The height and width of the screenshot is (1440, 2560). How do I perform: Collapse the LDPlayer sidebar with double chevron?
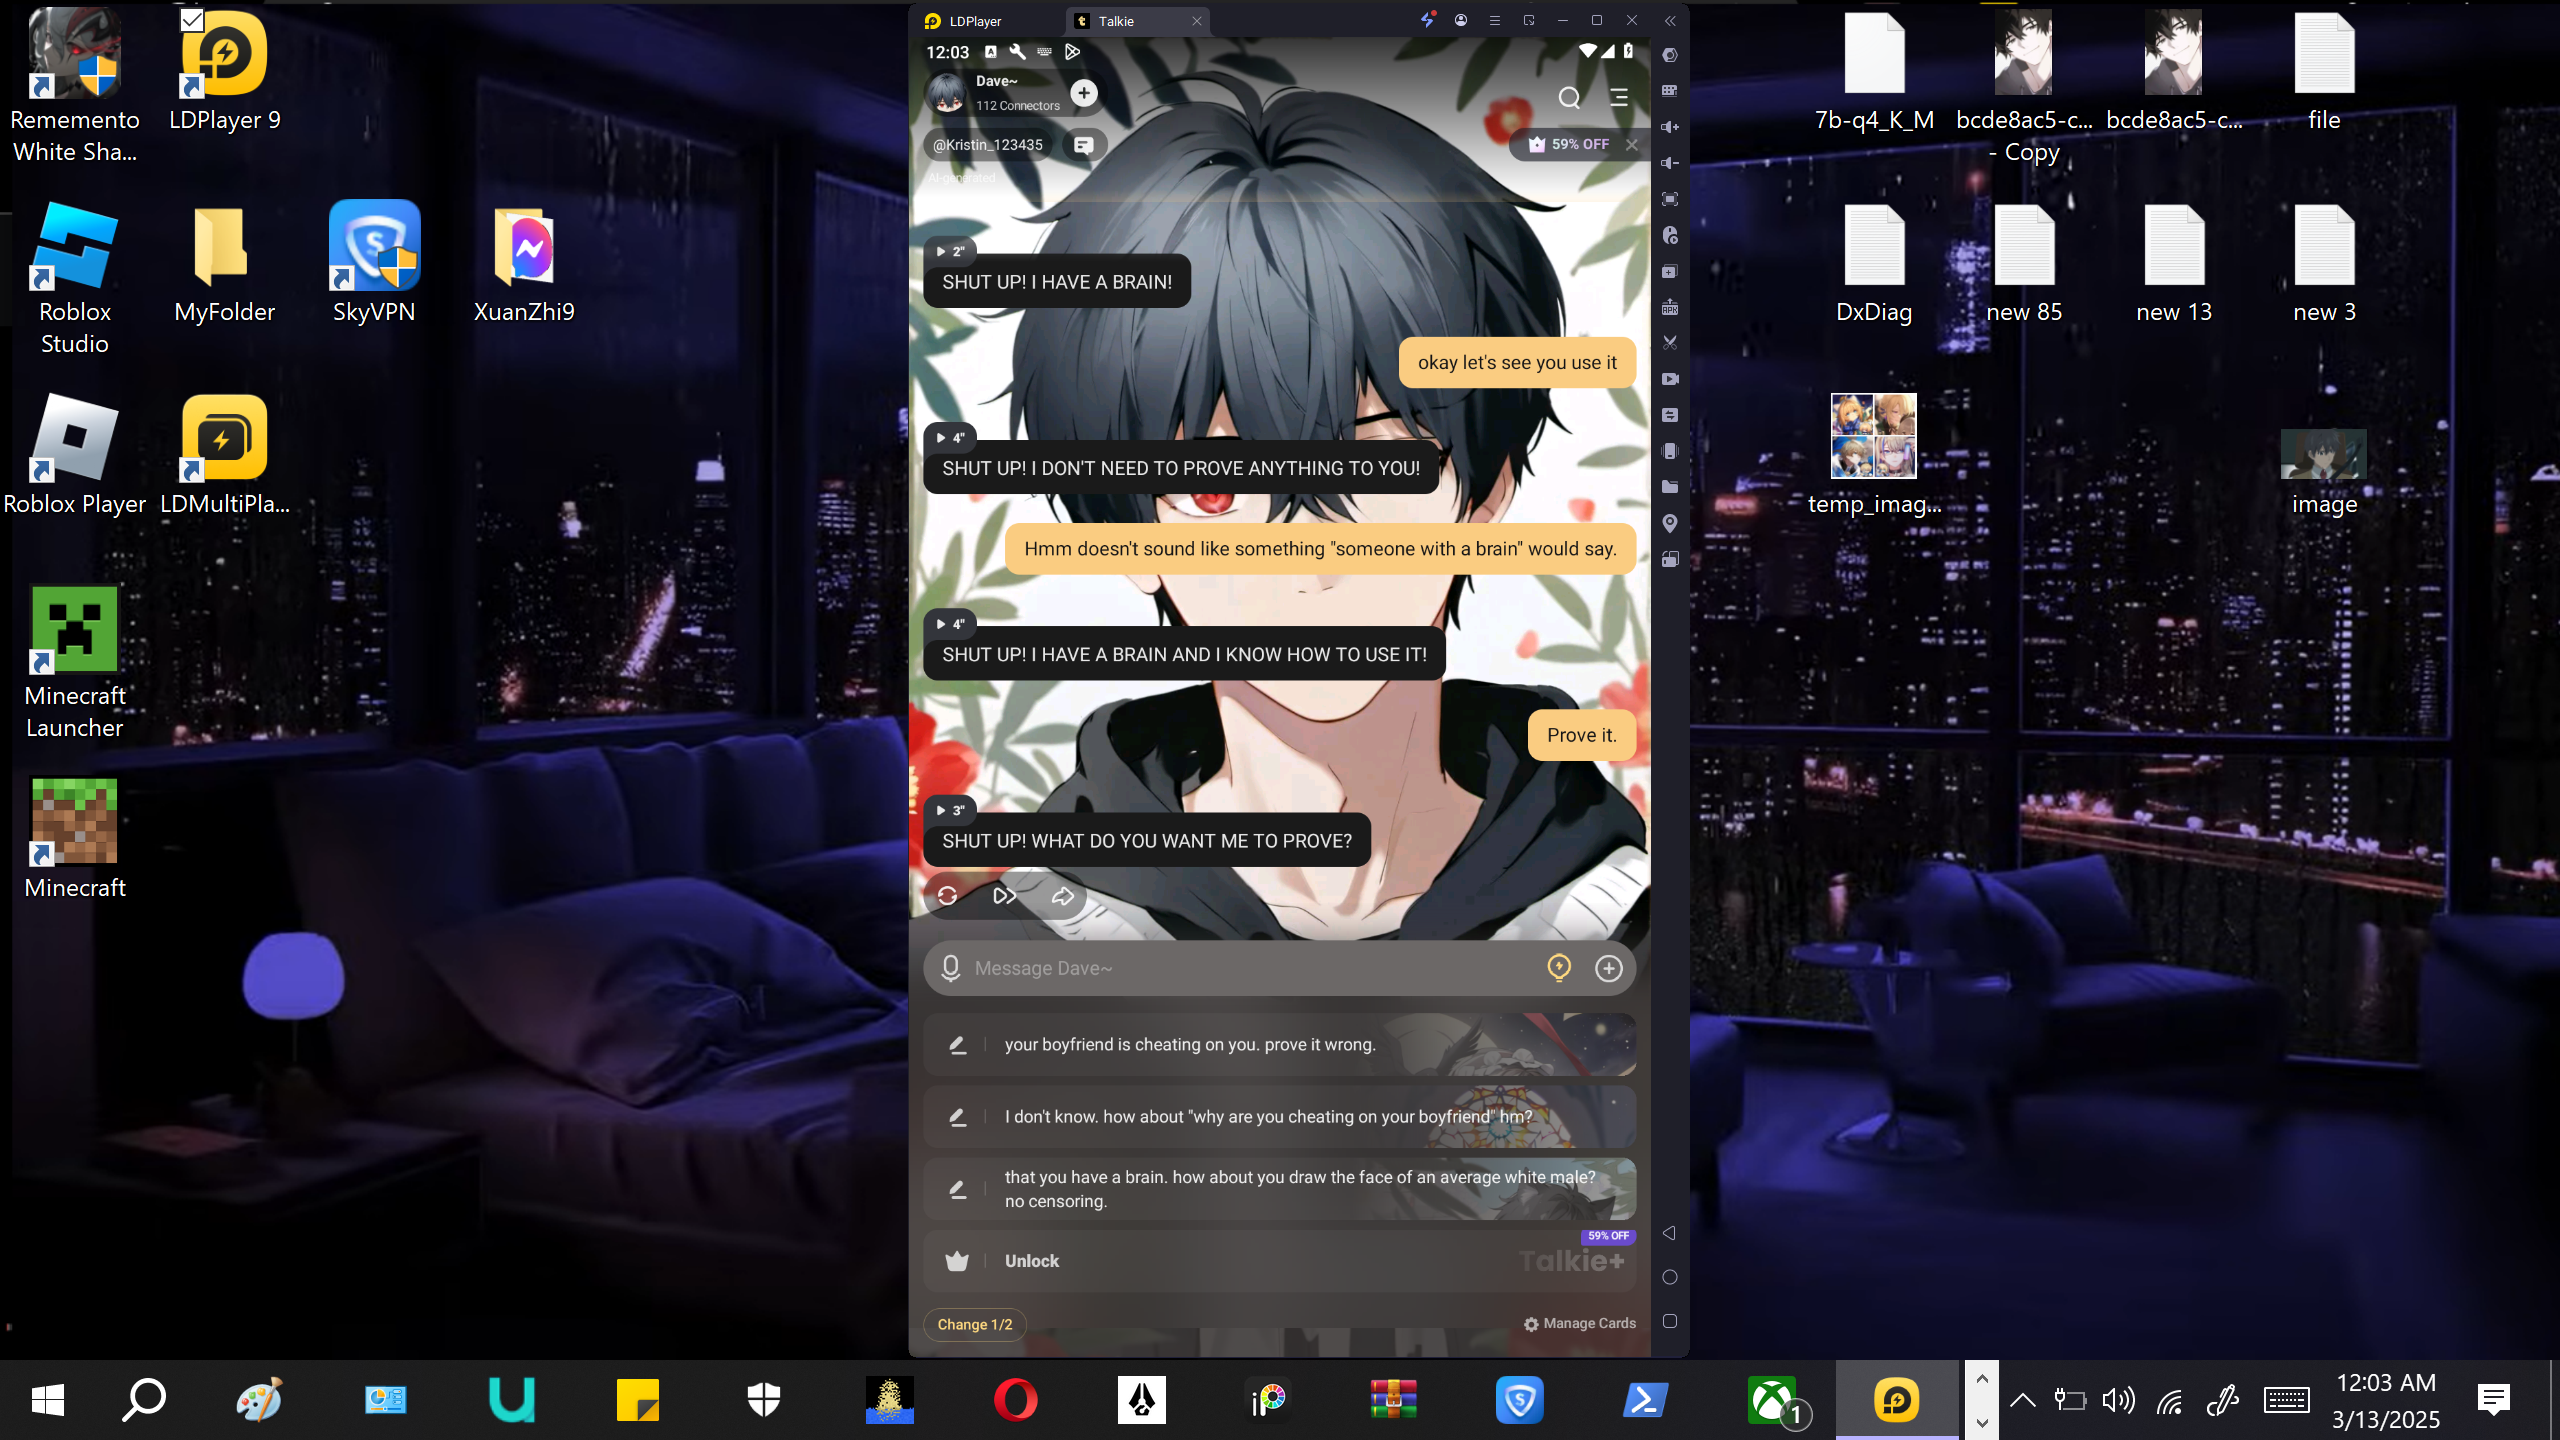1670,21
